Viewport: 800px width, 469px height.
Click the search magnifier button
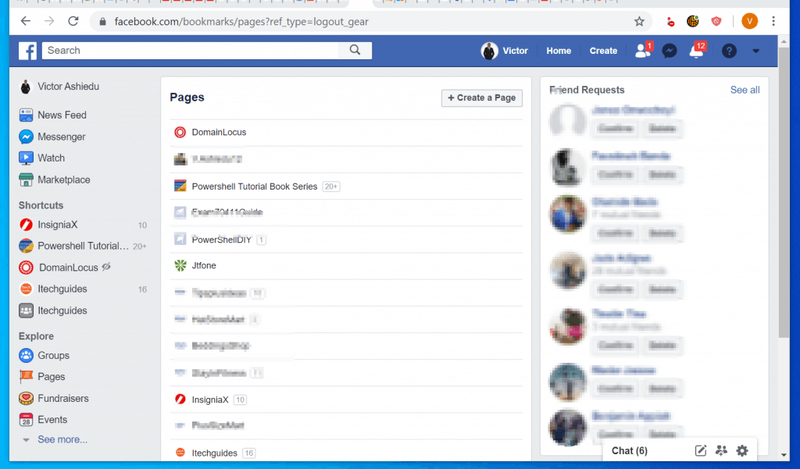tap(355, 50)
